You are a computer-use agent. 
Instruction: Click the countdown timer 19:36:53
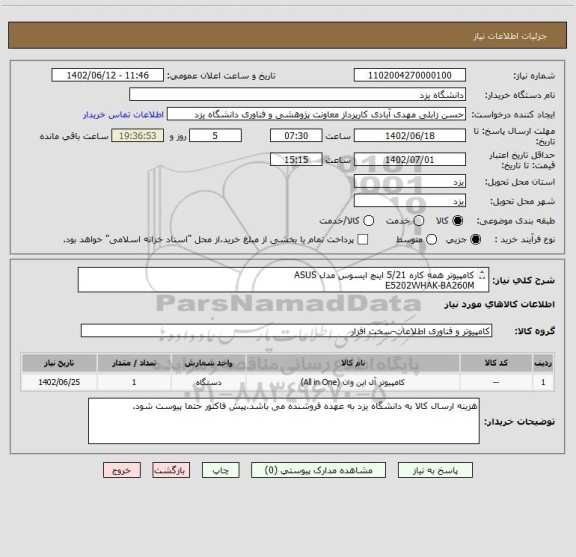pos(138,136)
